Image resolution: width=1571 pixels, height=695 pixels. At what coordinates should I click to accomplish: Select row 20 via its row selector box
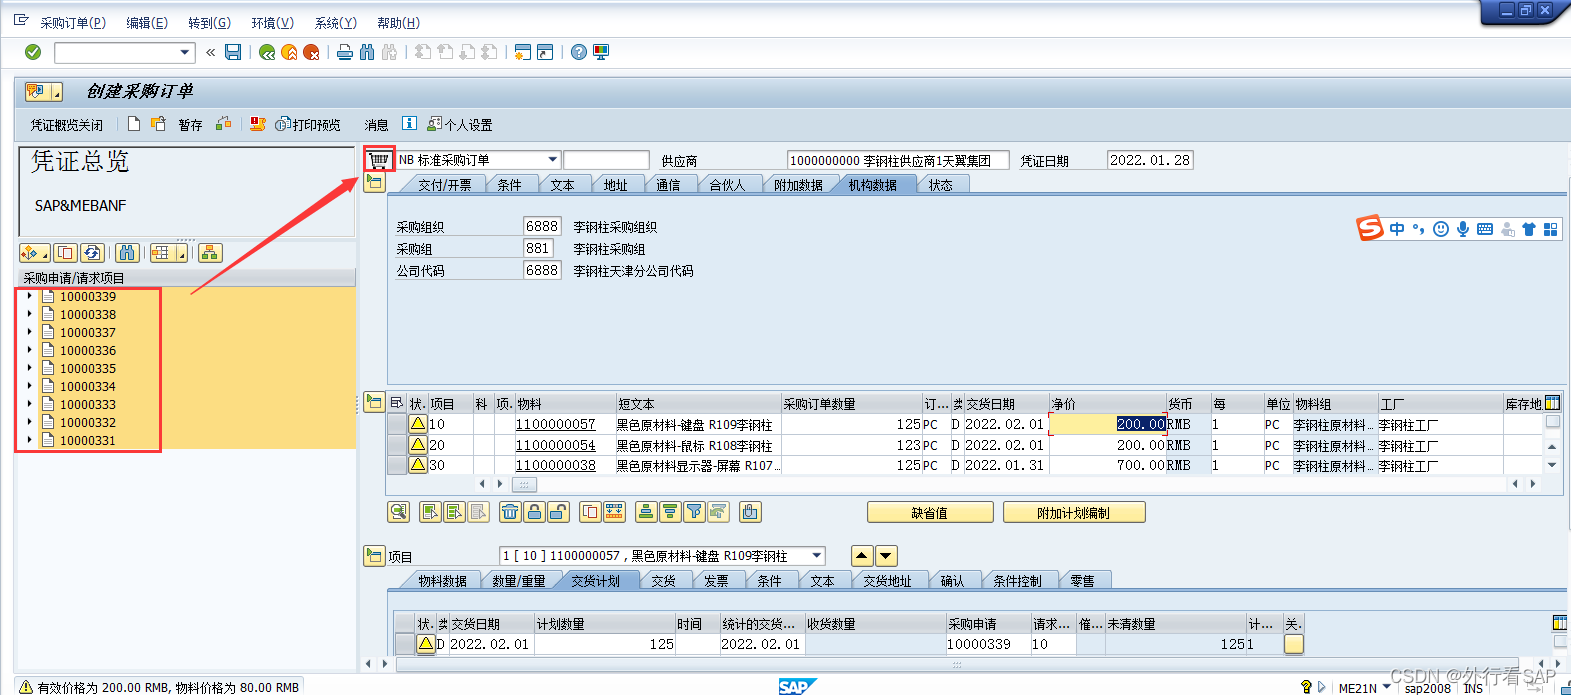[397, 445]
